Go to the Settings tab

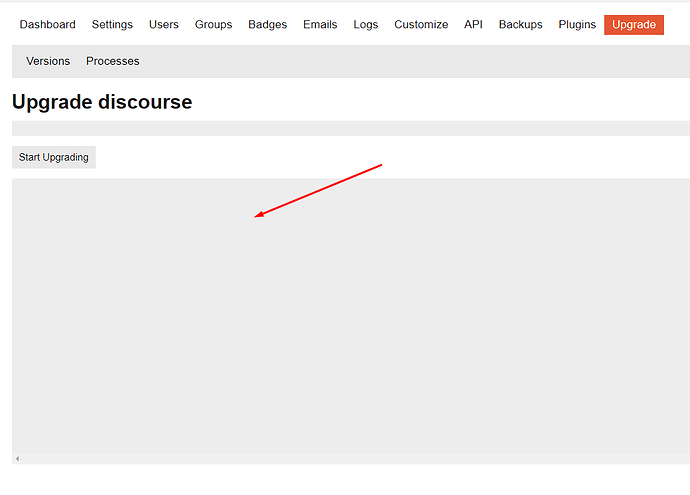click(112, 25)
